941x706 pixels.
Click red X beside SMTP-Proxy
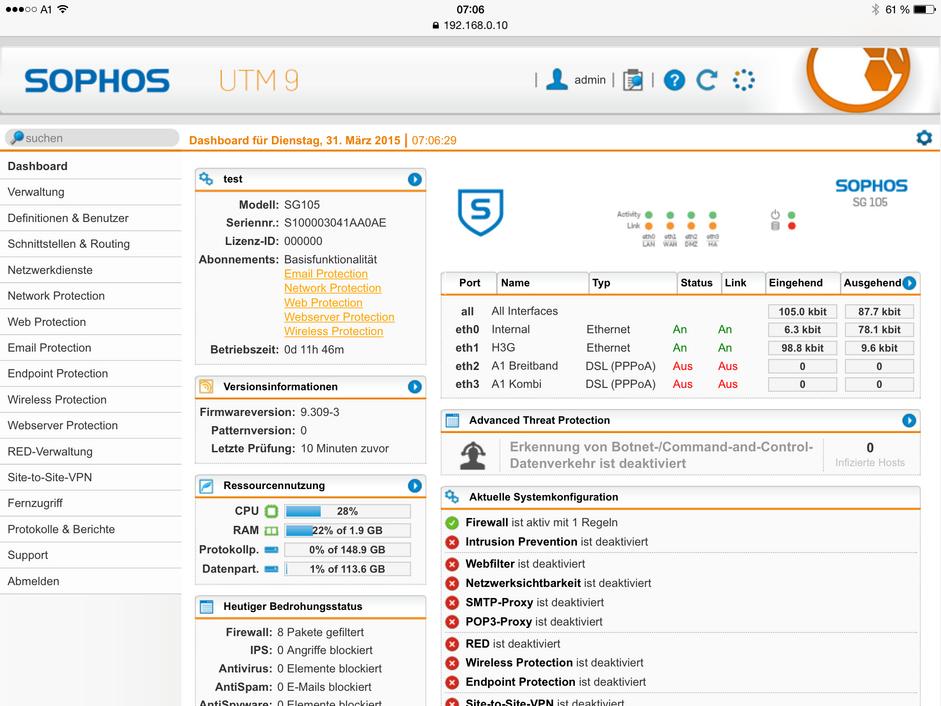pos(452,603)
